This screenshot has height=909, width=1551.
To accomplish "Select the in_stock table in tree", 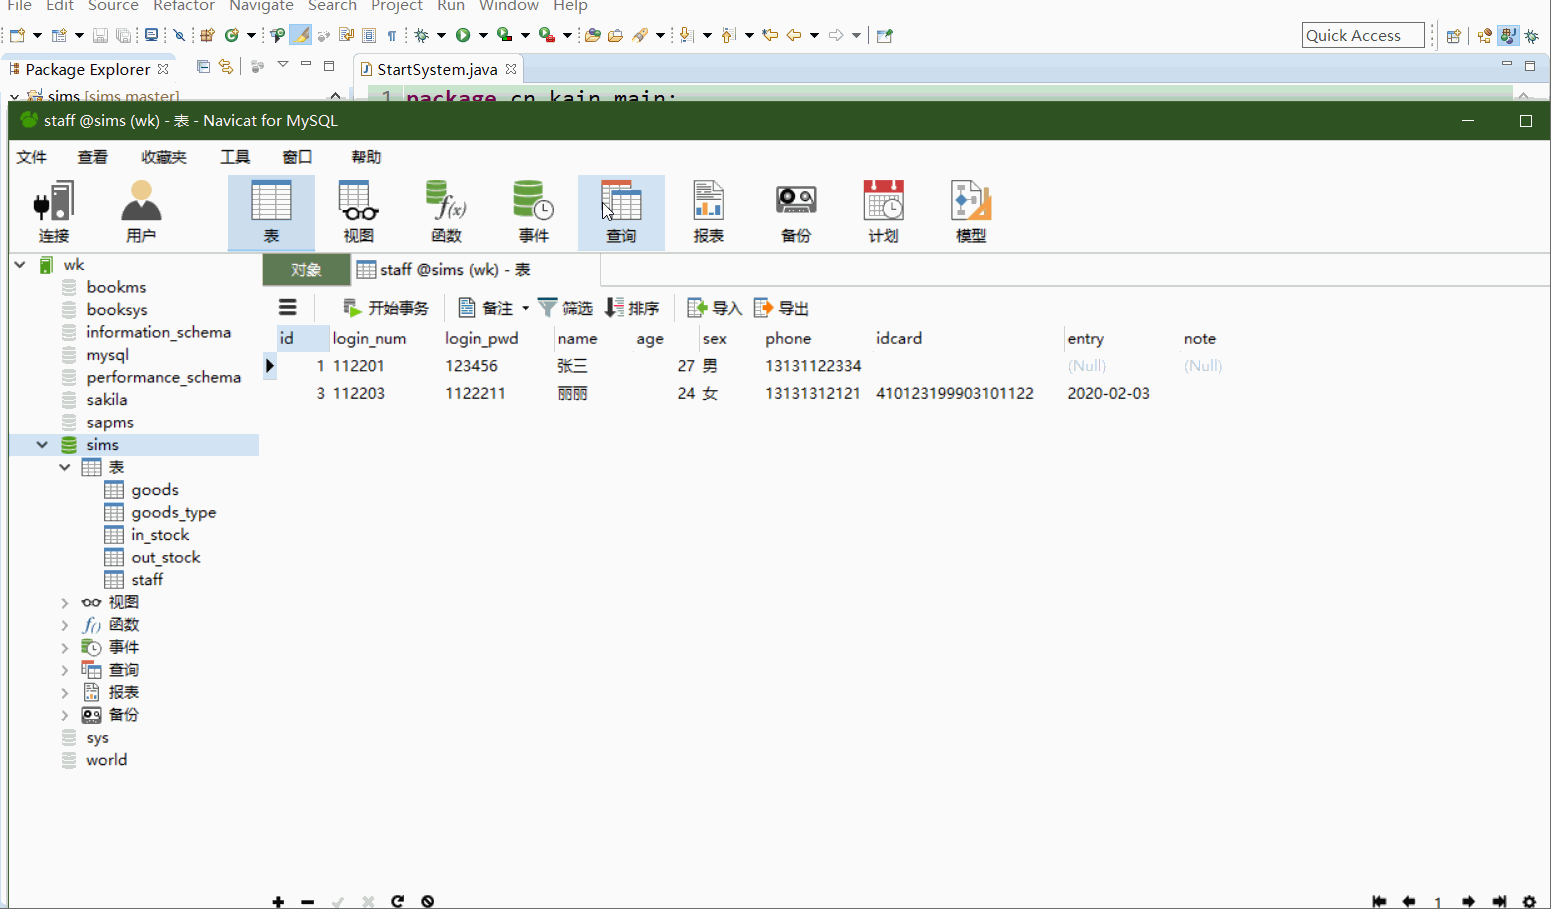I will 160,535.
